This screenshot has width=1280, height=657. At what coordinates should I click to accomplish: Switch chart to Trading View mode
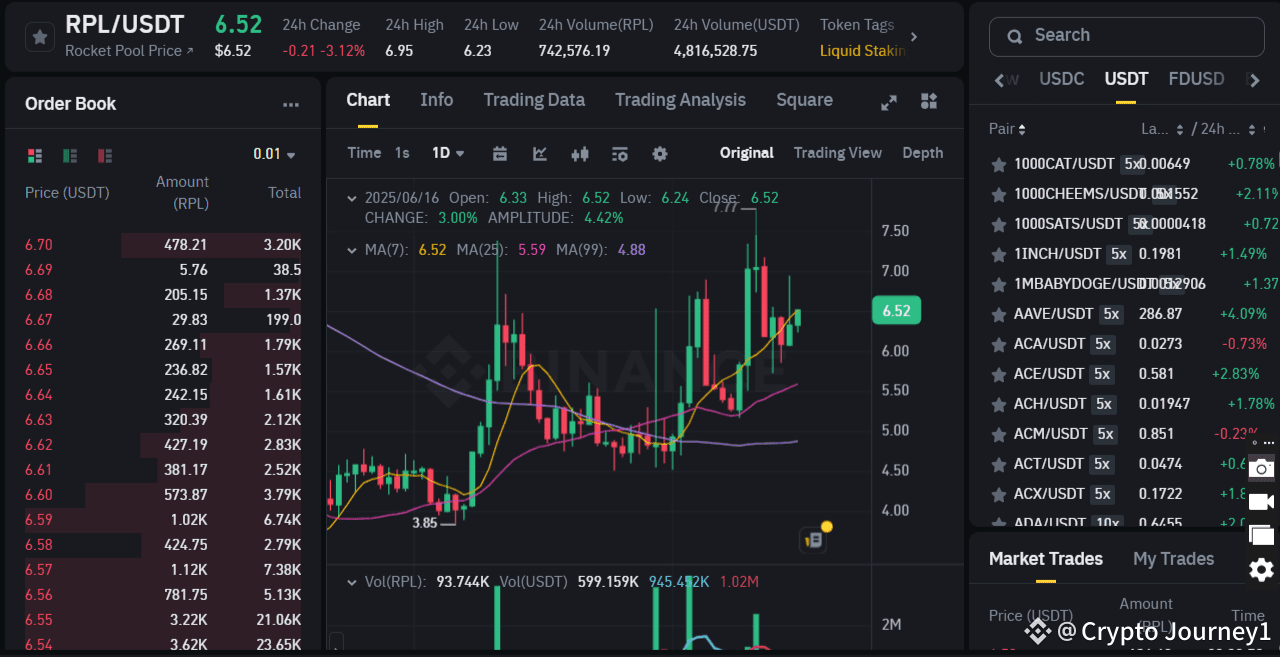click(837, 153)
